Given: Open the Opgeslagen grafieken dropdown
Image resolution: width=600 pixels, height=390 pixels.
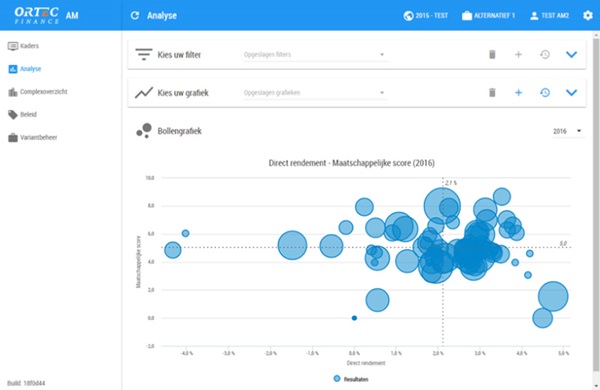Looking at the screenshot, I should [x=315, y=93].
